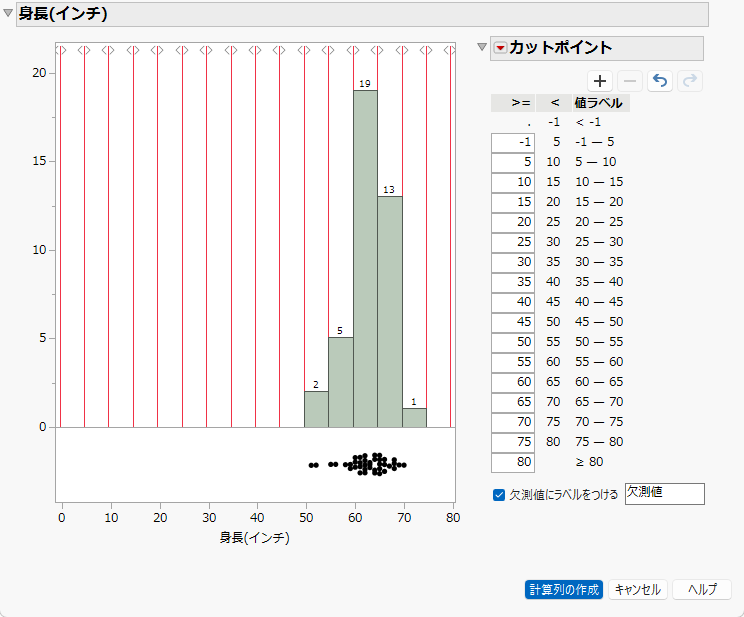Select the >= cut point field containing 45
The width and height of the screenshot is (744, 617).
(513, 322)
